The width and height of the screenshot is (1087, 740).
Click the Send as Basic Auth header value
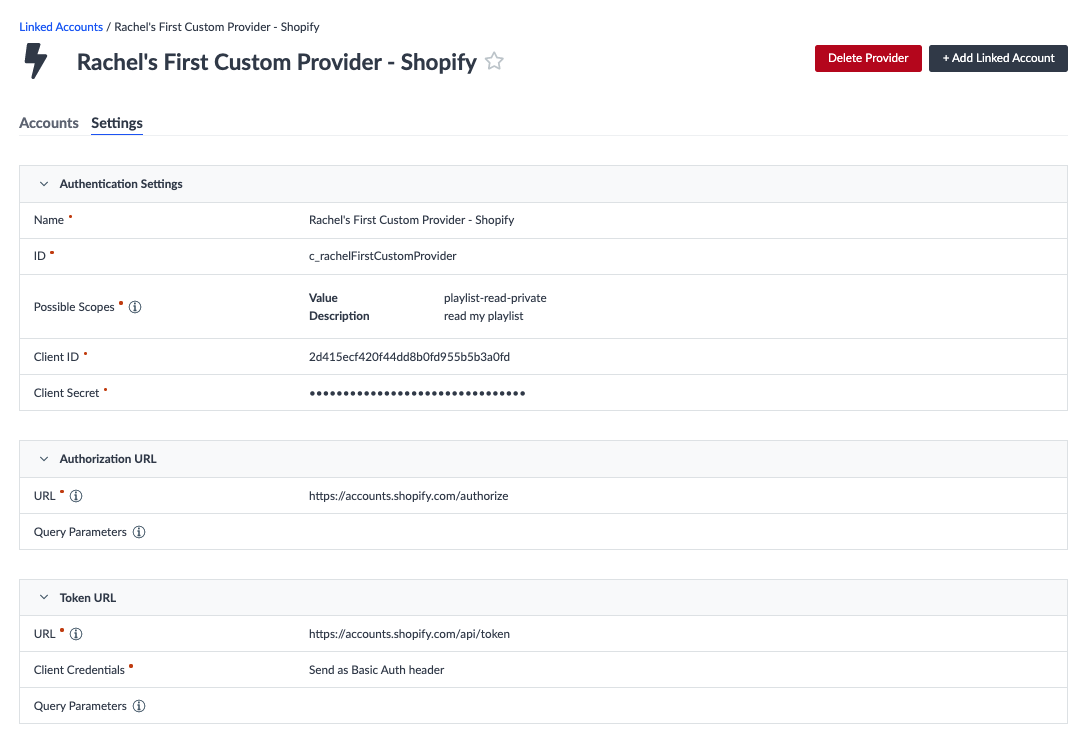(376, 670)
